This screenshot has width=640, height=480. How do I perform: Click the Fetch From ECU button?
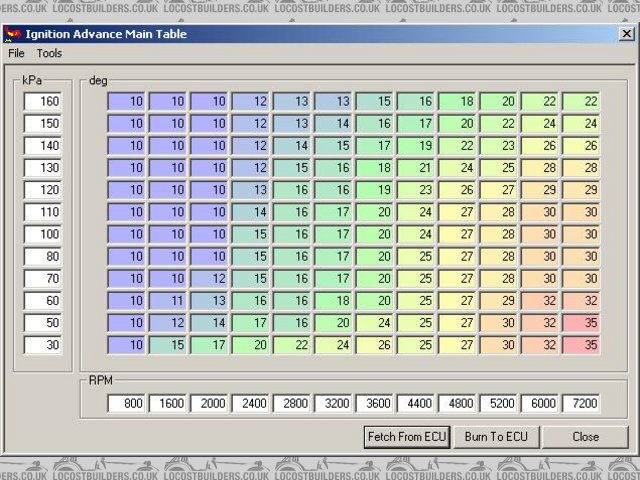407,437
